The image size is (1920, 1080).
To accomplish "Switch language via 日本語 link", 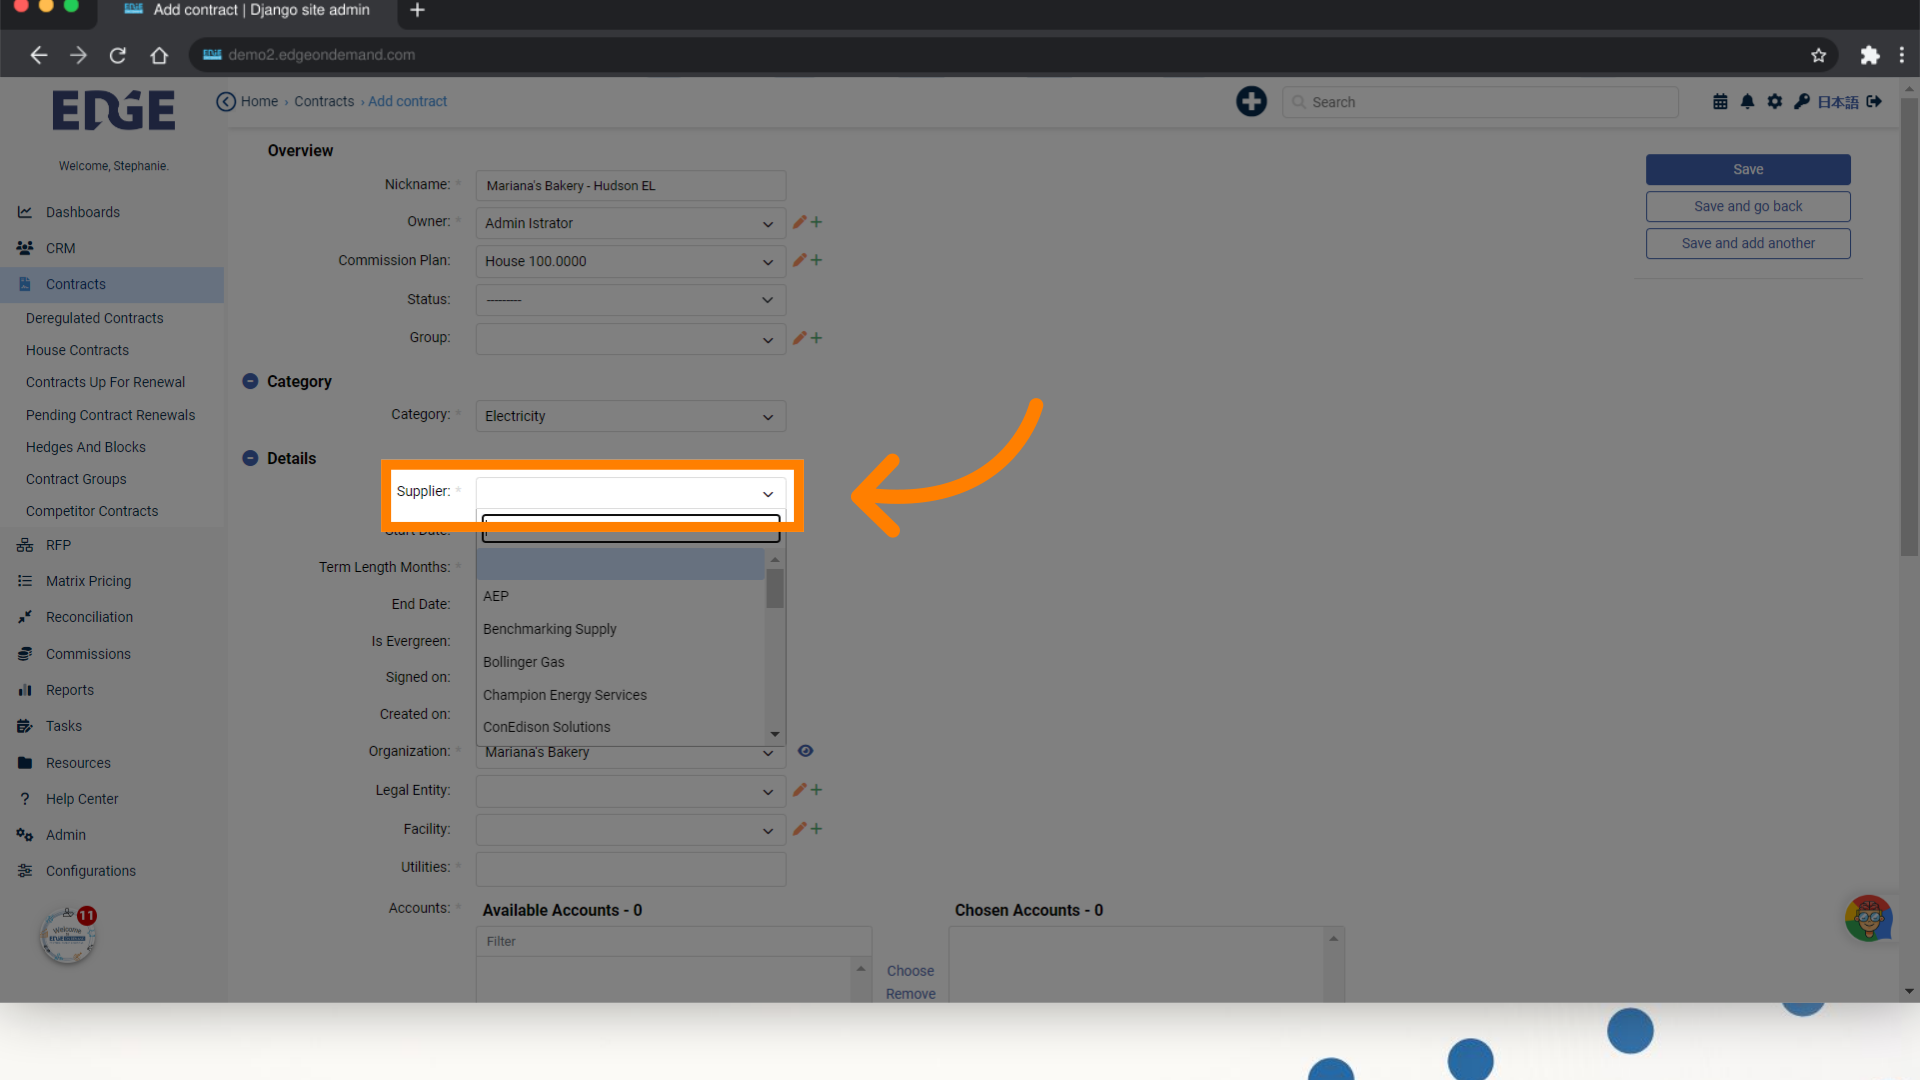I will pos(1838,102).
